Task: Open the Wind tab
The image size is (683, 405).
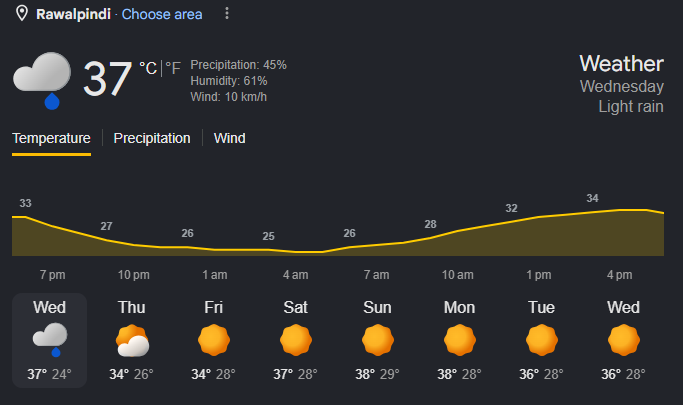Action: (x=230, y=138)
